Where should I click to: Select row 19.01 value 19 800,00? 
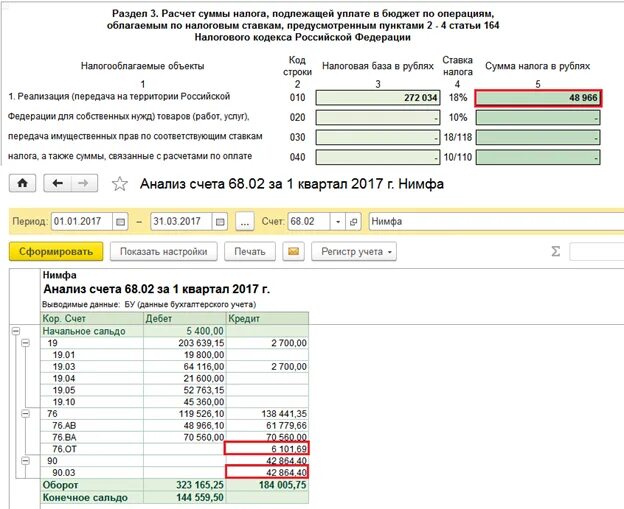[x=185, y=355]
